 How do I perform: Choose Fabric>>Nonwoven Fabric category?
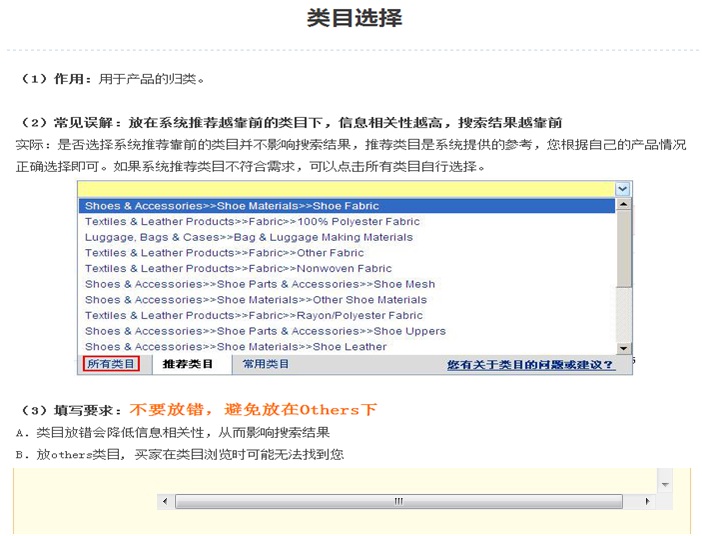click(x=347, y=269)
